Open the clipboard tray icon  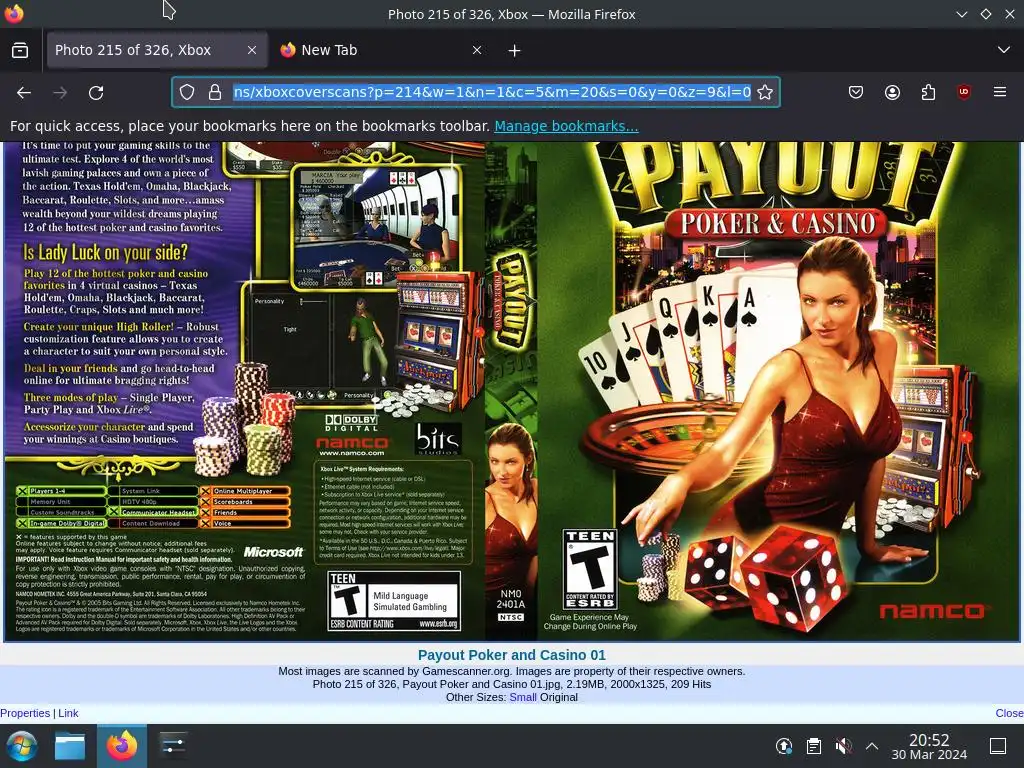[x=814, y=746]
